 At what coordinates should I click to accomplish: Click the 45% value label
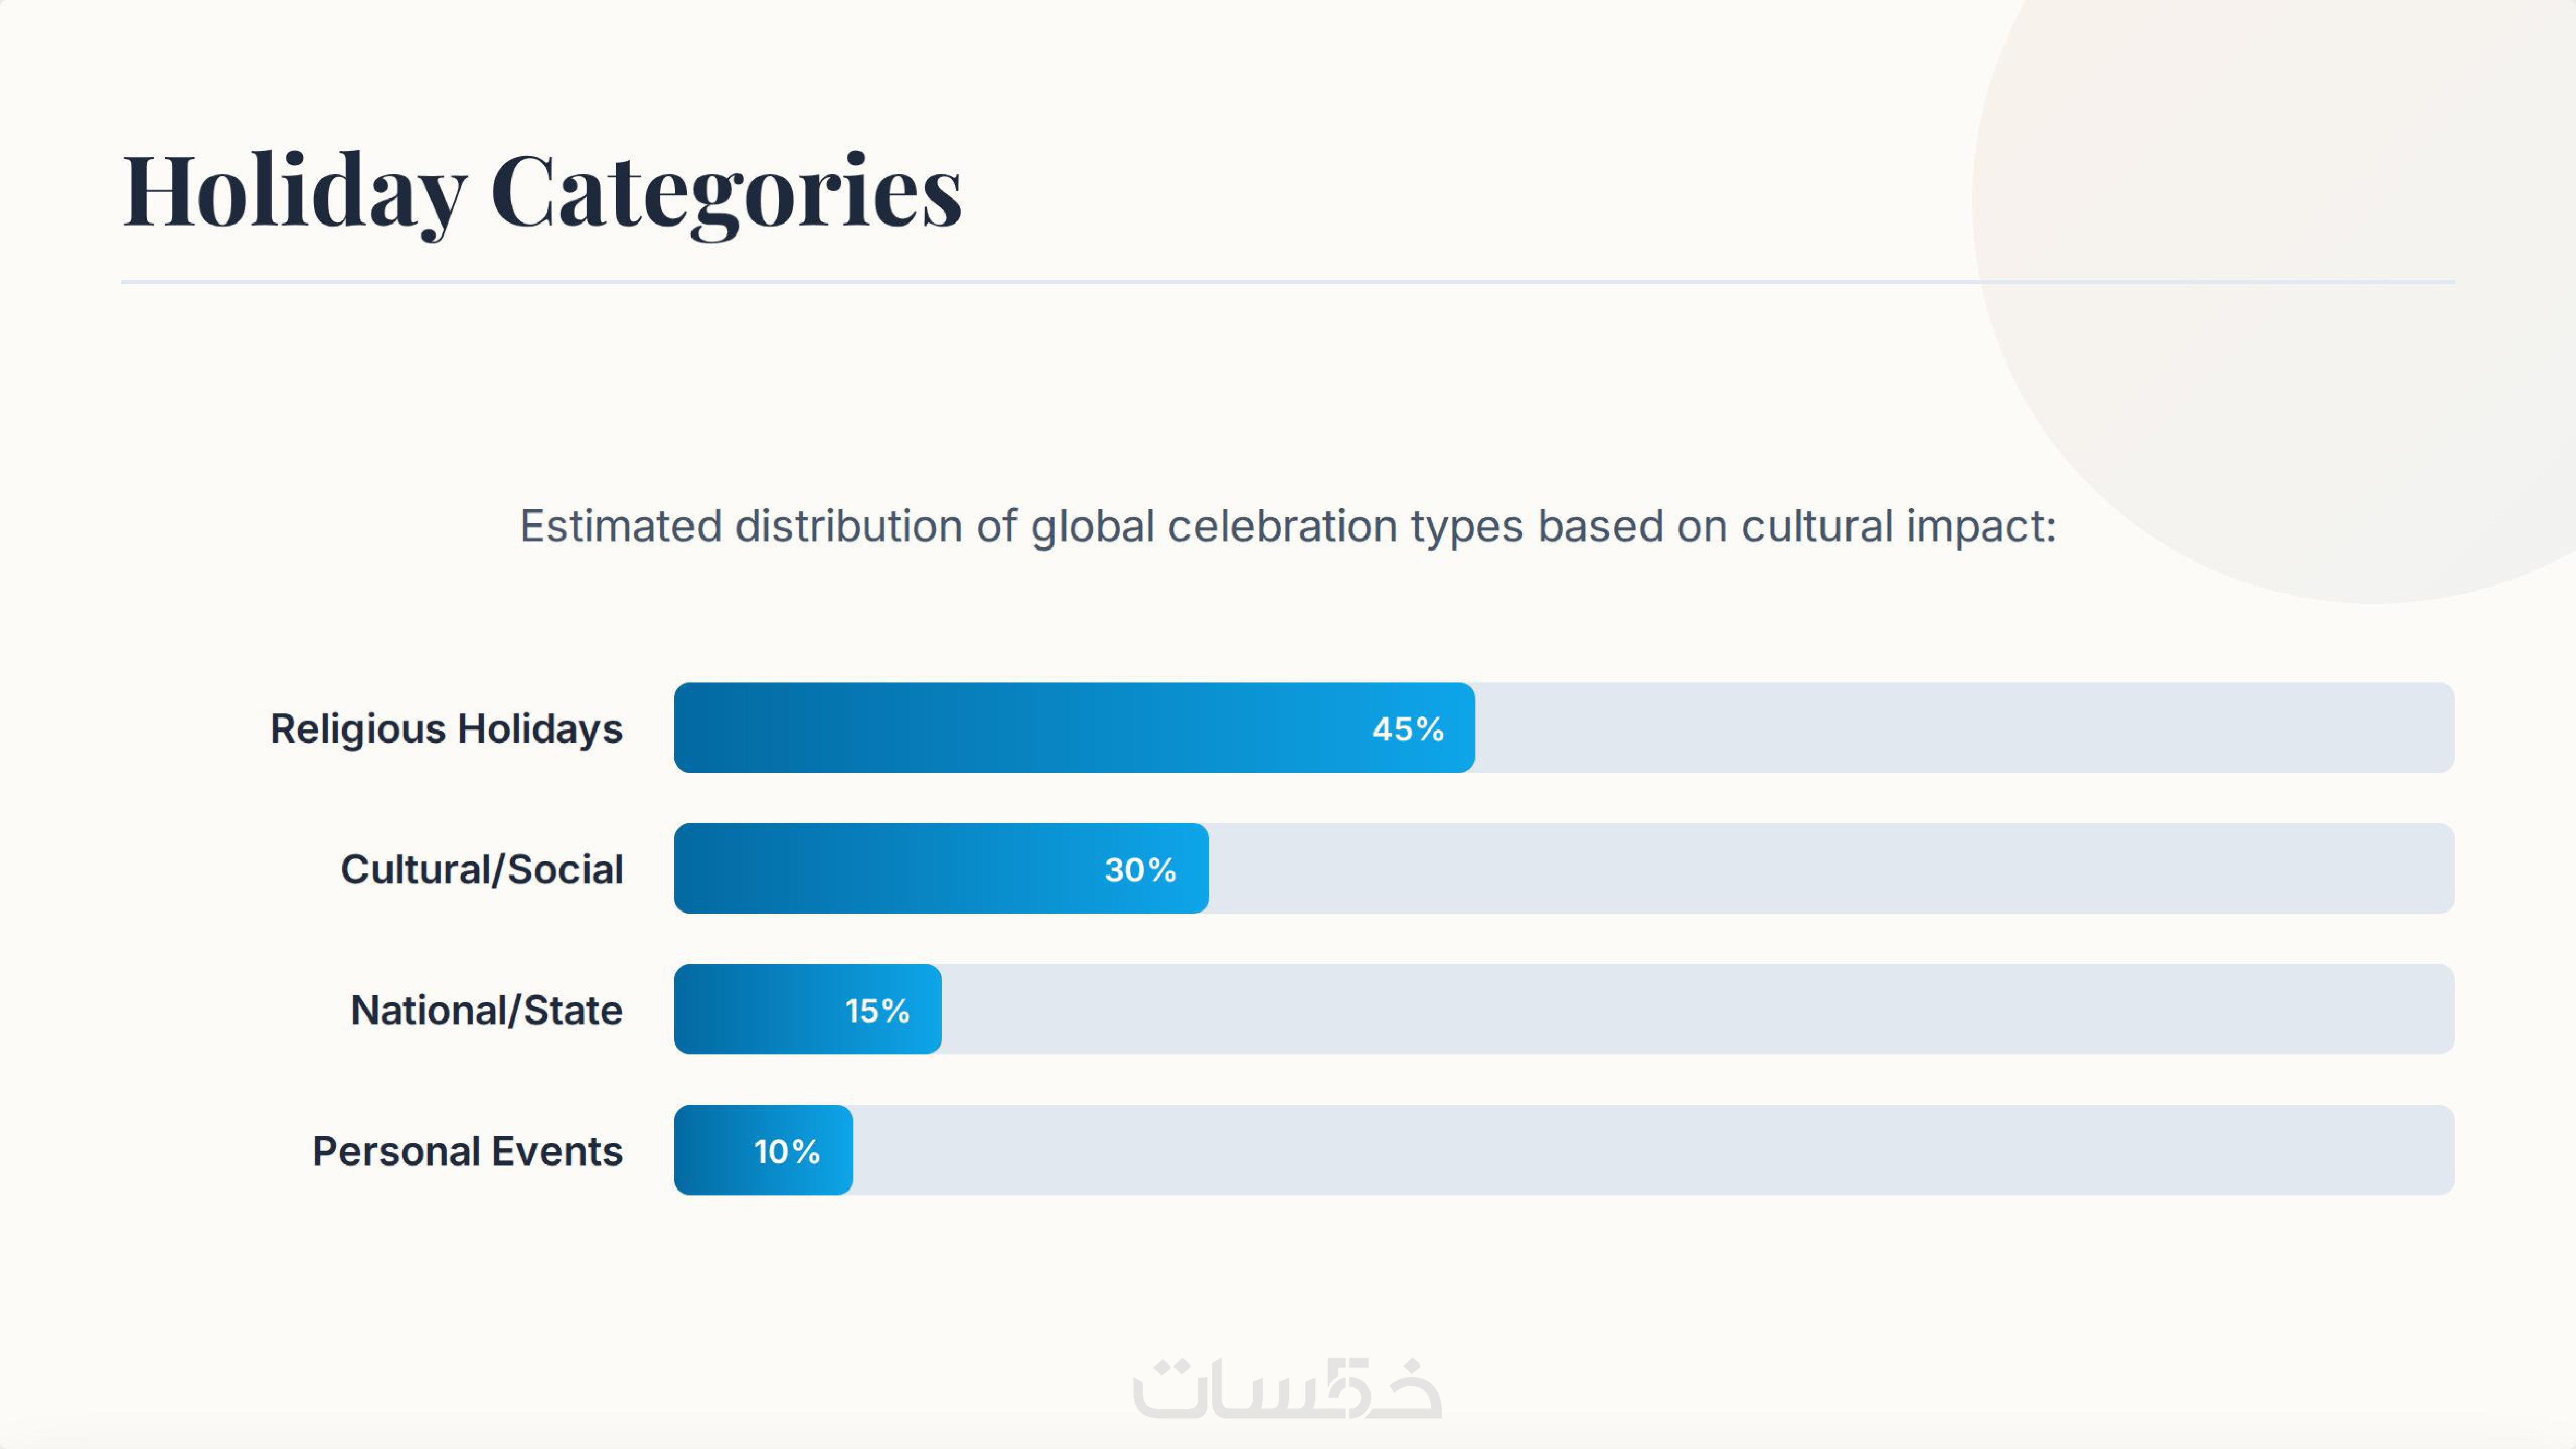[1407, 729]
